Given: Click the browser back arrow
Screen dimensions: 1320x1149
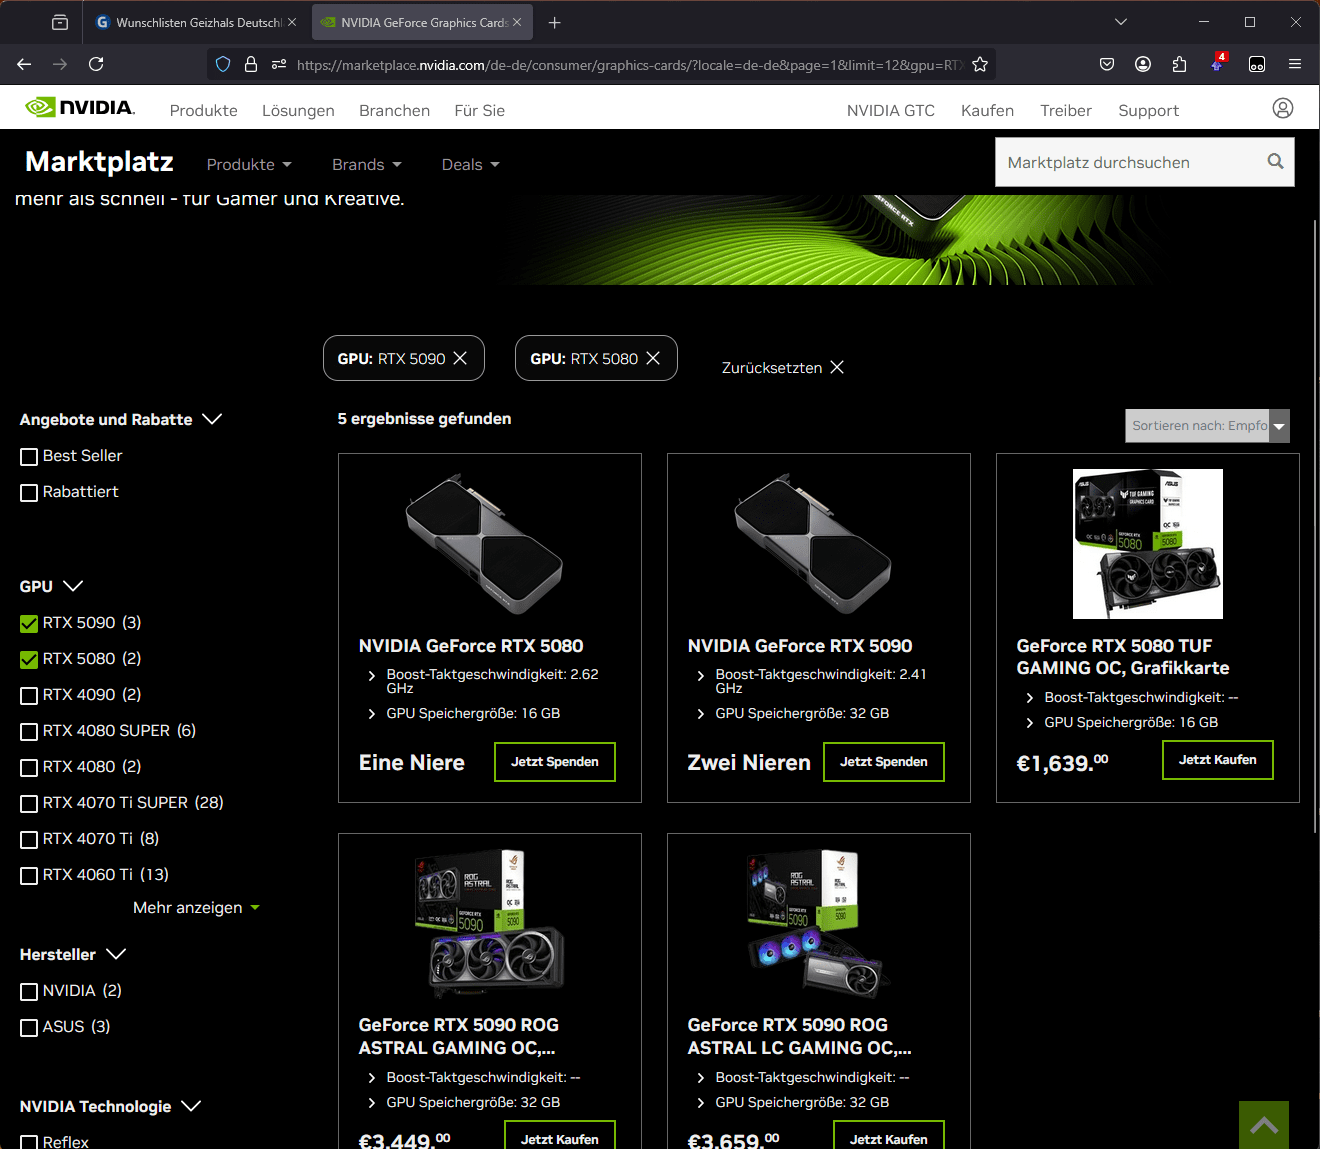Looking at the screenshot, I should (x=24, y=64).
